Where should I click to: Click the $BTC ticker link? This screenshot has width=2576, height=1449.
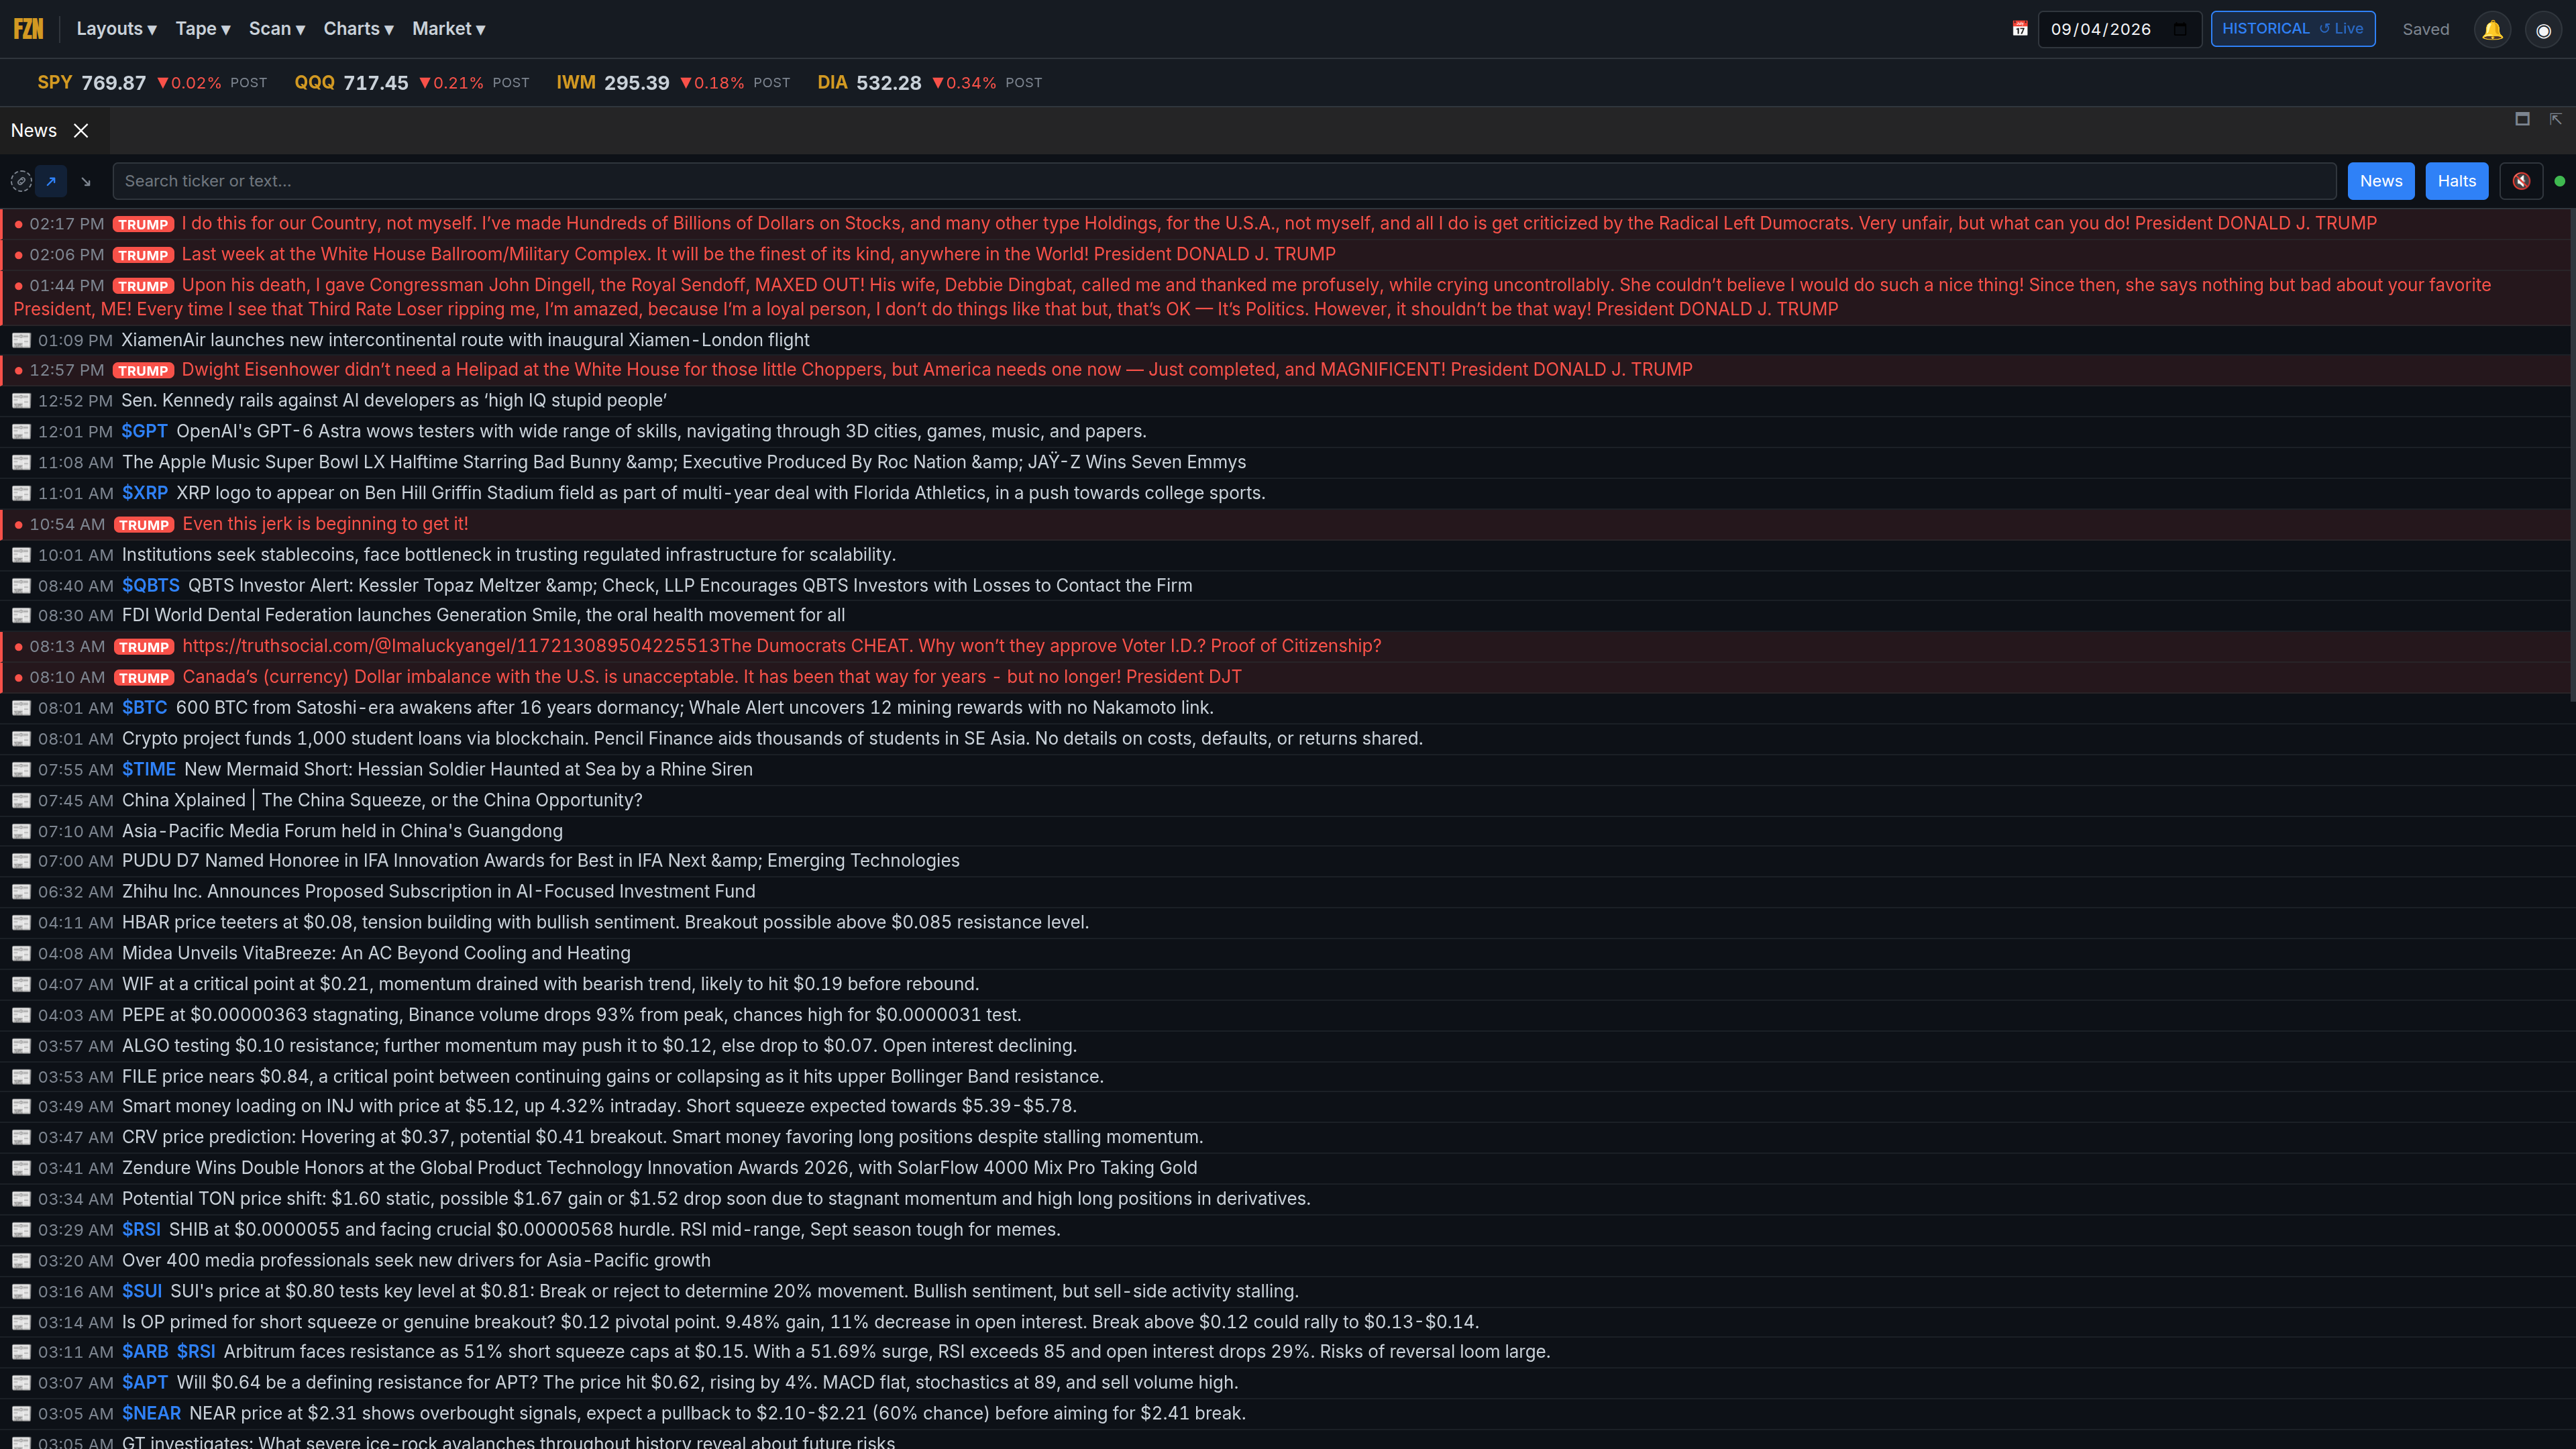[x=145, y=708]
